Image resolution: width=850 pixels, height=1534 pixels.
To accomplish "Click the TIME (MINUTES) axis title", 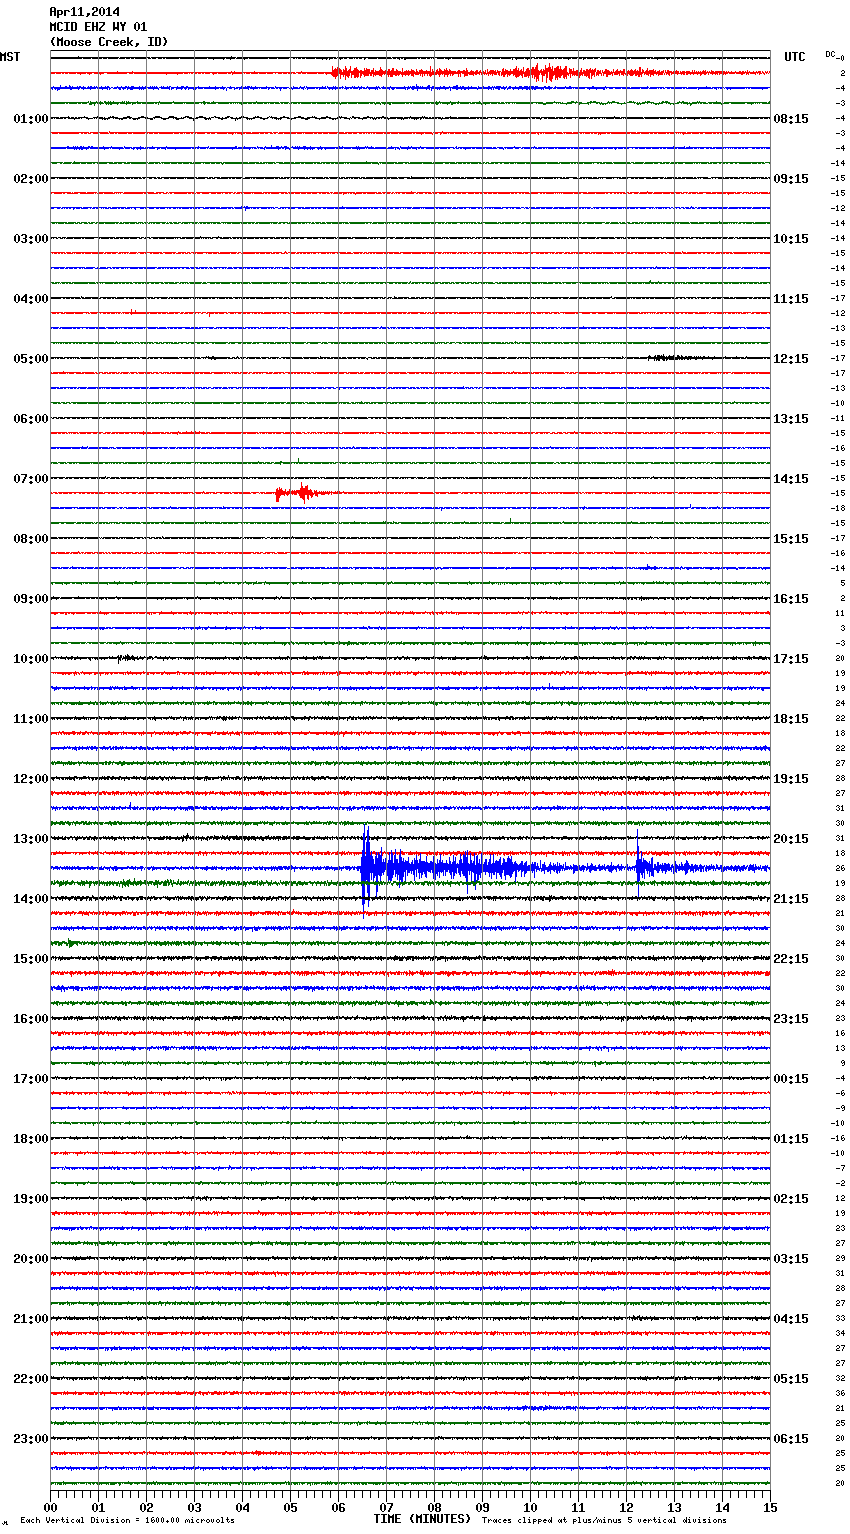I will point(422,1519).
